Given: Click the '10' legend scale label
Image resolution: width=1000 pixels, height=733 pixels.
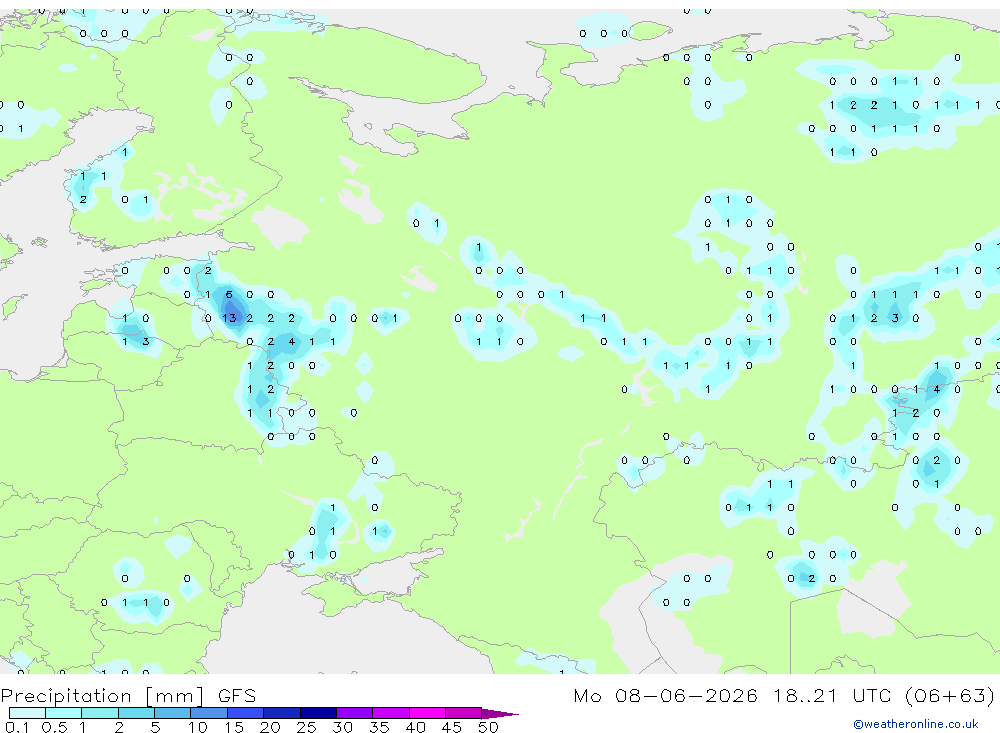Looking at the screenshot, I should (197, 727).
